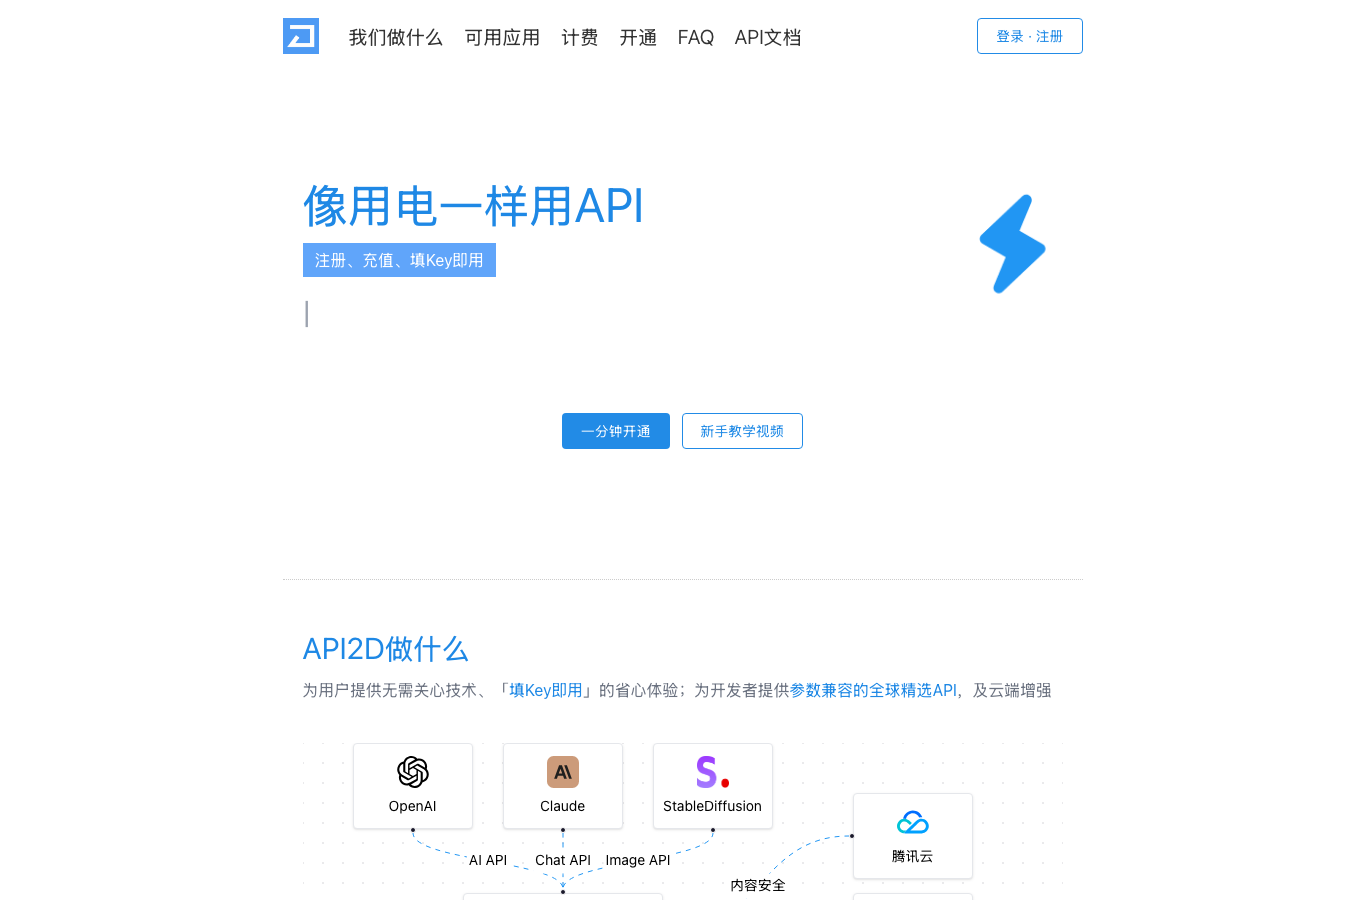Click the blue lightning bolt icon
1365x900 pixels.
[1012, 244]
